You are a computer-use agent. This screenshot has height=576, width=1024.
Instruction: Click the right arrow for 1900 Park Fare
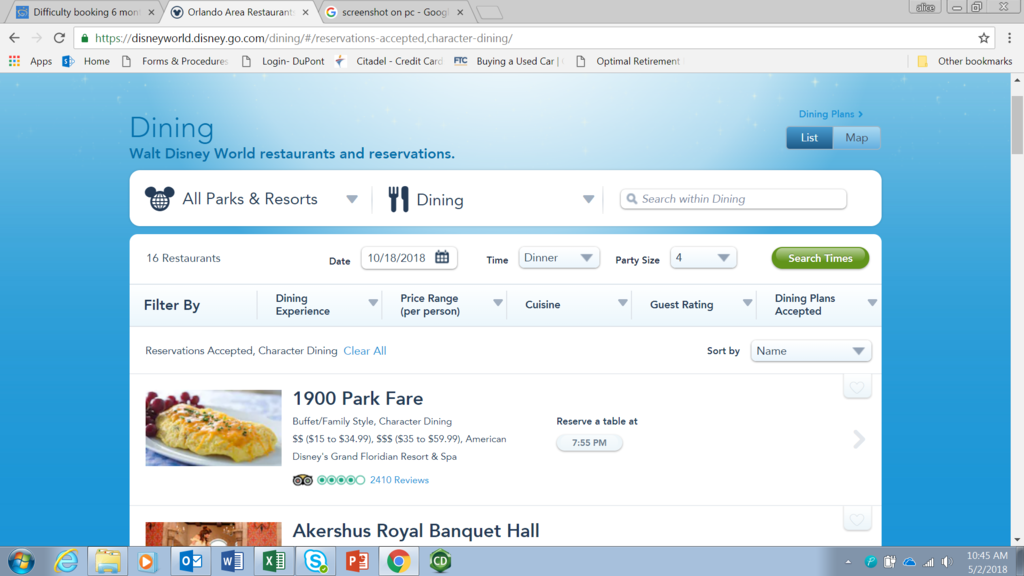coord(858,439)
